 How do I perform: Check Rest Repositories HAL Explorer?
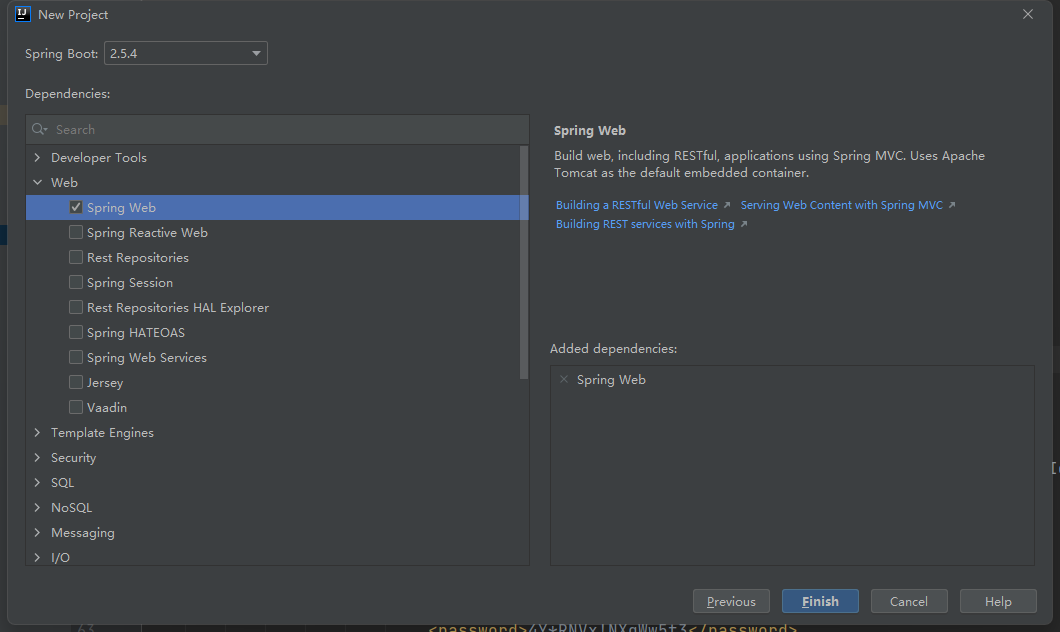pos(76,308)
